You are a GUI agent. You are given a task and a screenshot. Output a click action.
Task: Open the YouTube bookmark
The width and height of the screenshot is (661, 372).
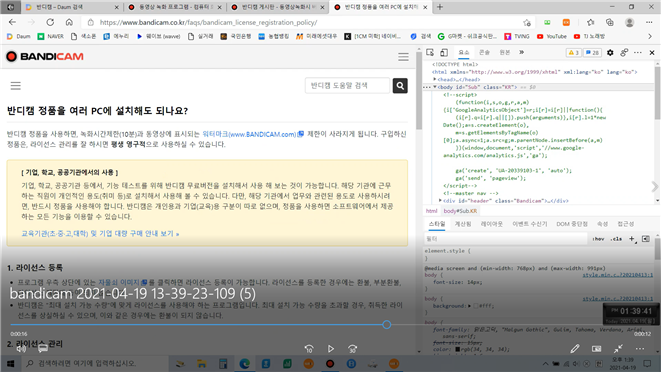coord(552,37)
